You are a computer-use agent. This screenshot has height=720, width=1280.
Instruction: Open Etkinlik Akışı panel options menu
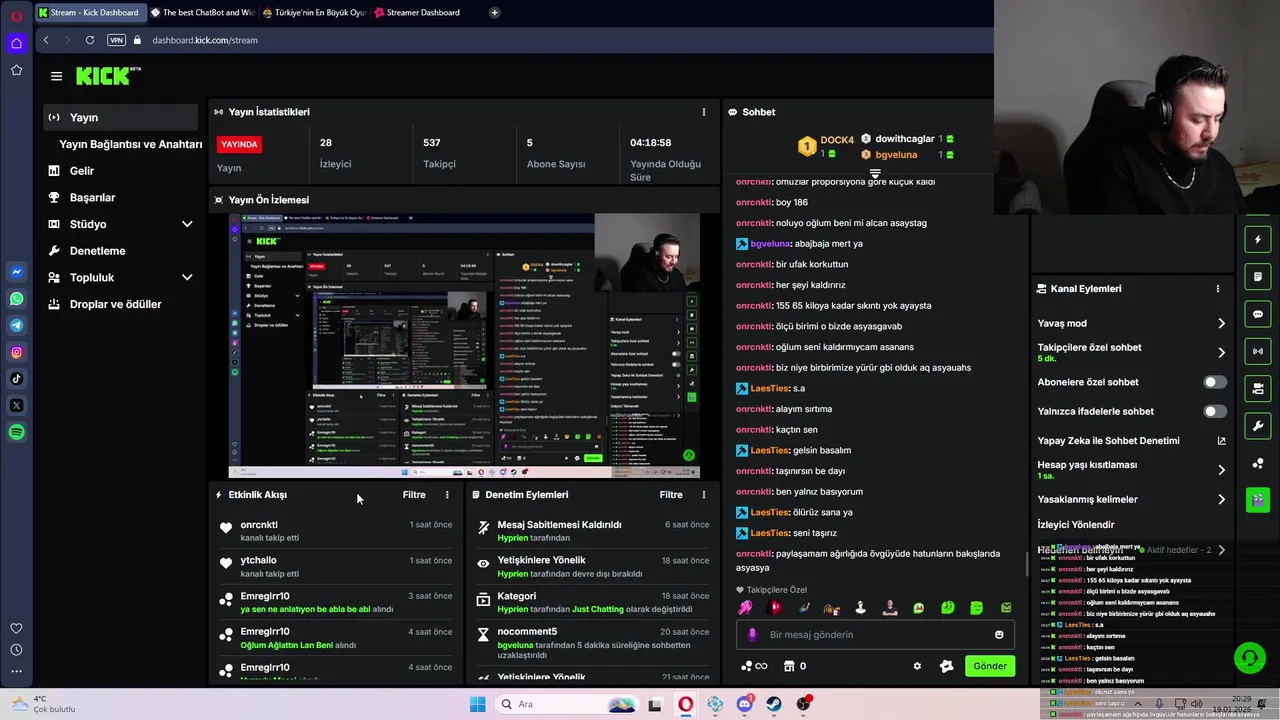447,495
